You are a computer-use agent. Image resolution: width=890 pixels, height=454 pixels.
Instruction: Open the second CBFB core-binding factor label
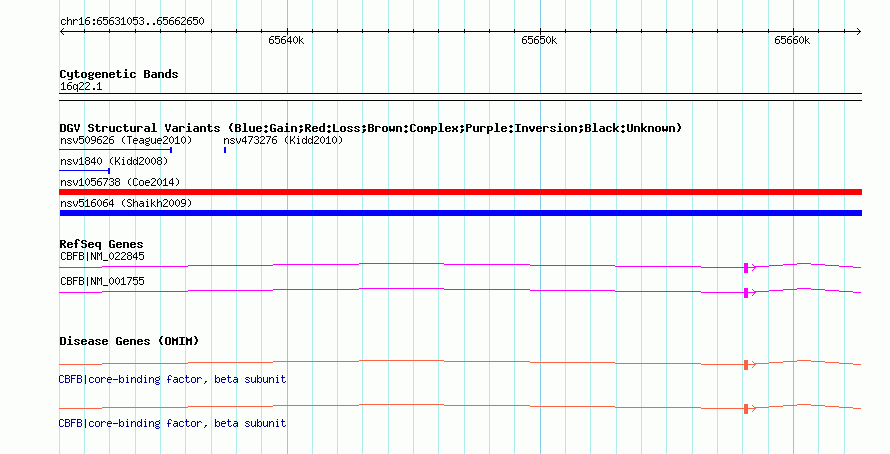click(x=173, y=423)
